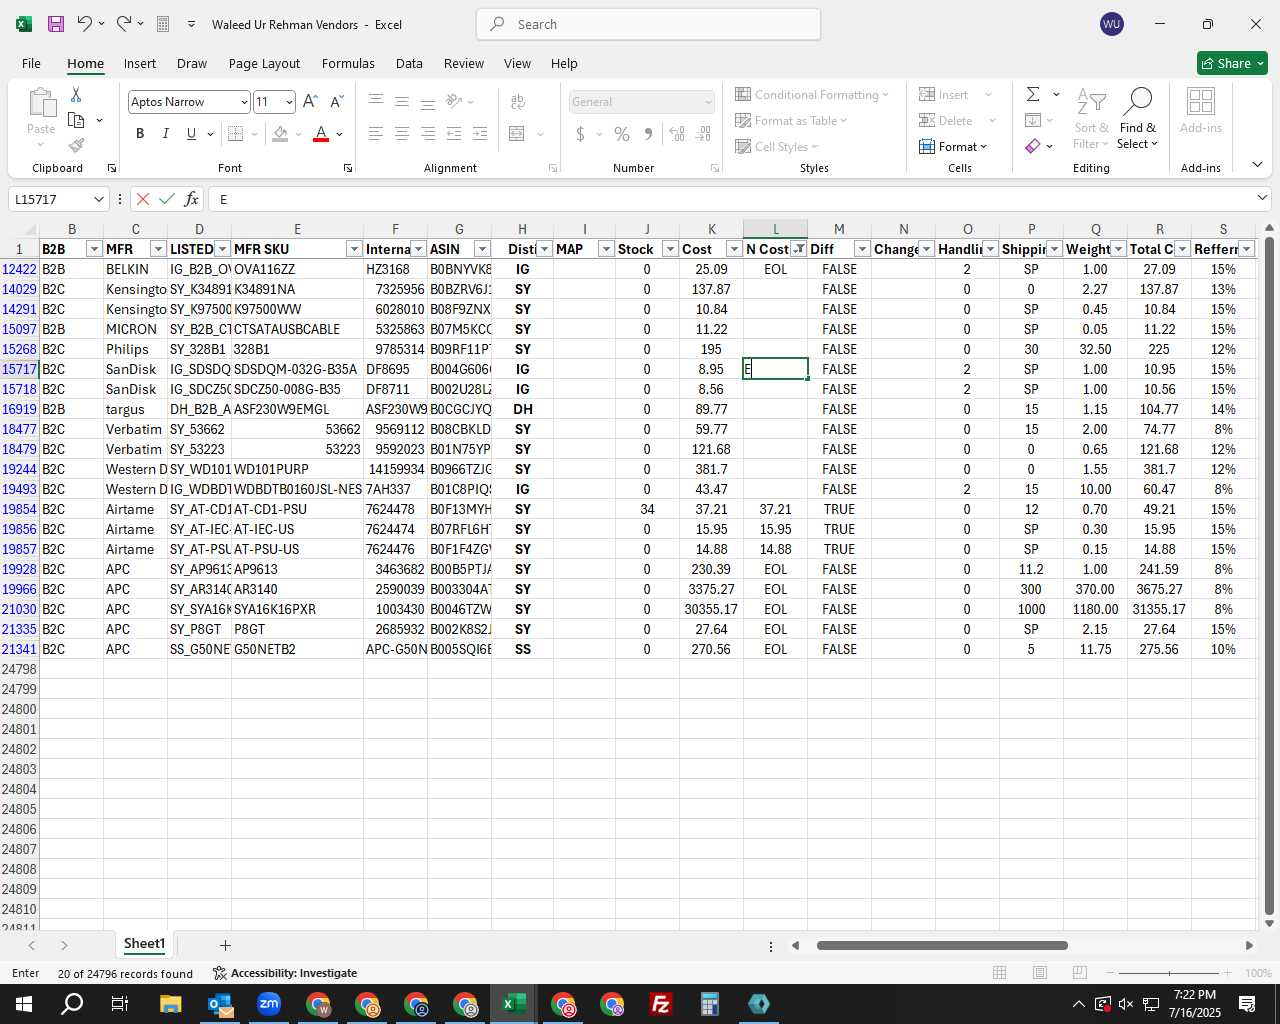1280x1024 pixels.
Task: Click the Merge & Center icon
Action: 517,133
